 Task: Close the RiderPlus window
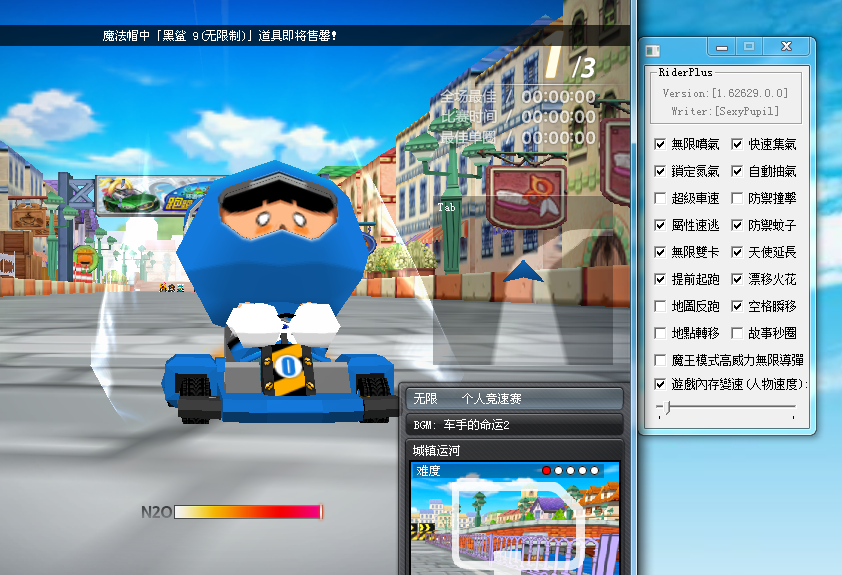click(787, 47)
